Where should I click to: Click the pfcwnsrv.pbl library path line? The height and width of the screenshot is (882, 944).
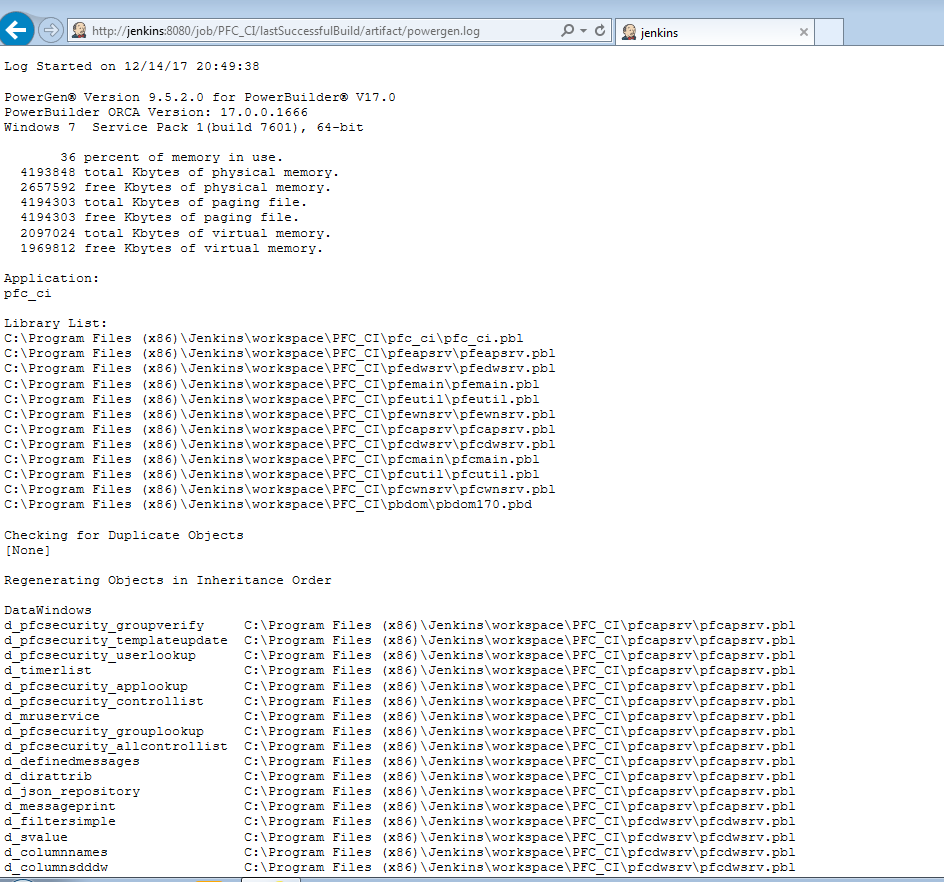[279, 489]
